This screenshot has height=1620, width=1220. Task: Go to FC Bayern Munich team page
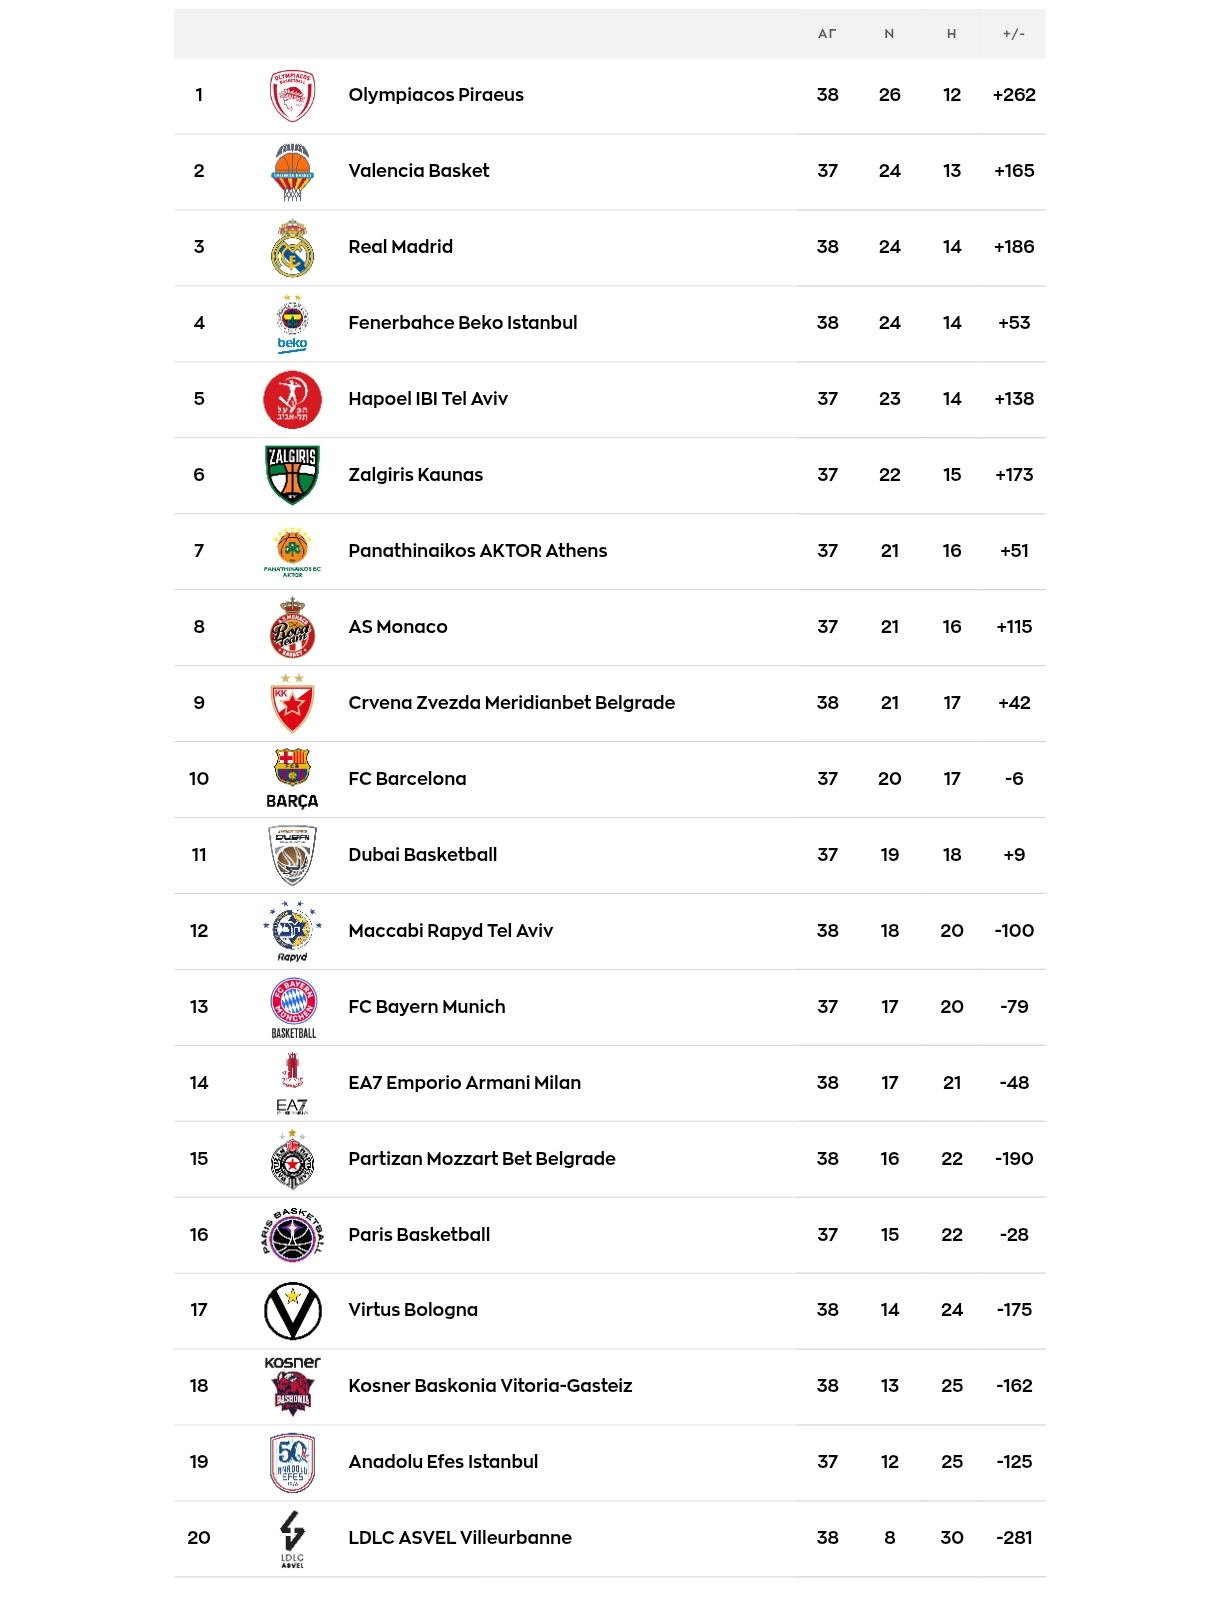(x=427, y=1007)
